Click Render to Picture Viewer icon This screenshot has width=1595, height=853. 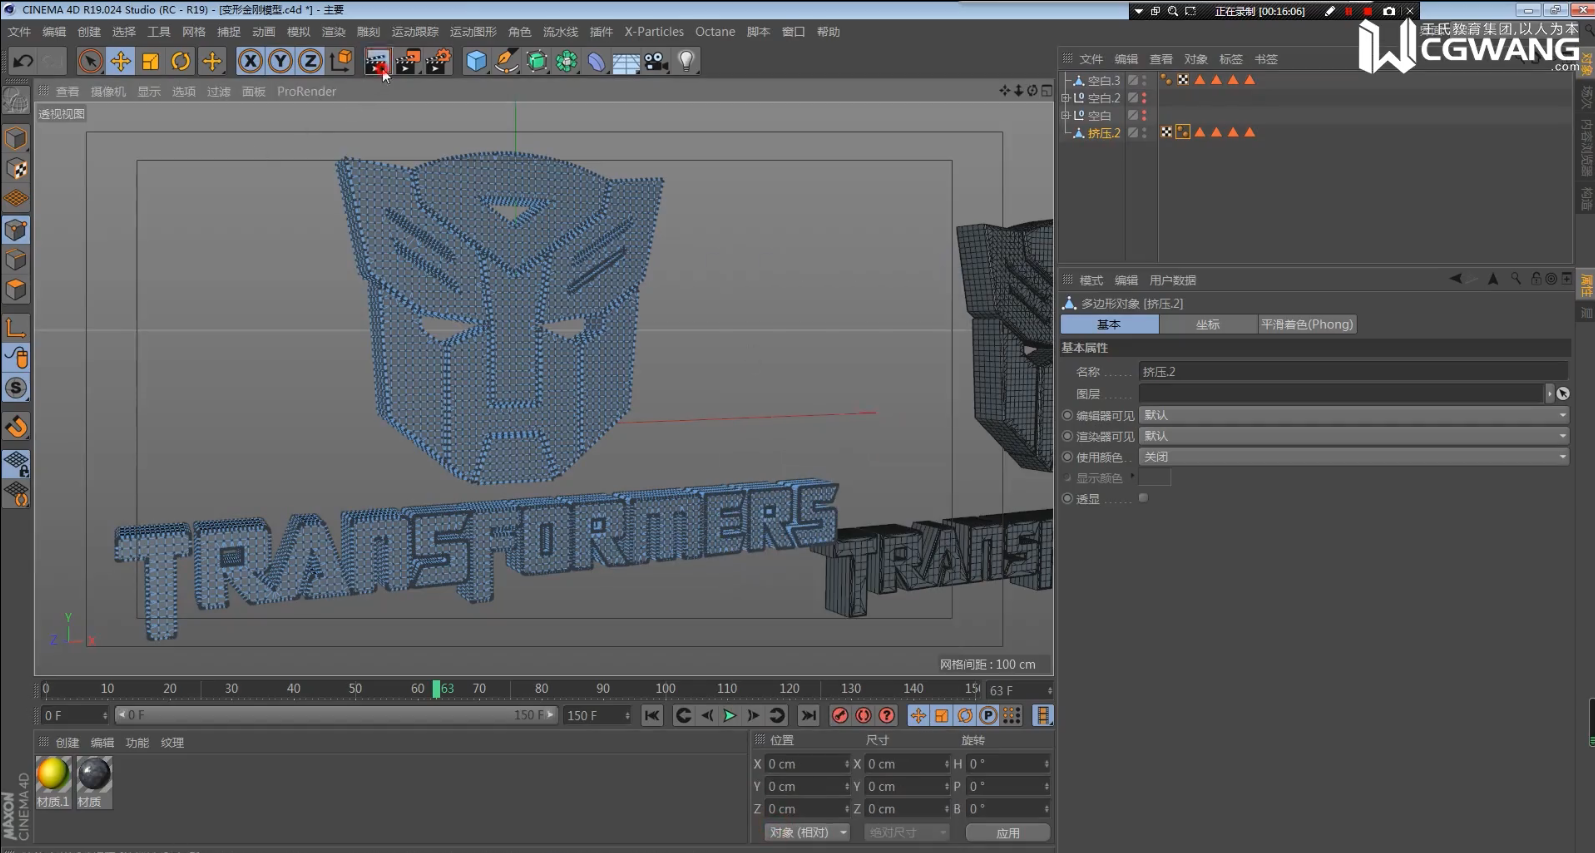[407, 61]
